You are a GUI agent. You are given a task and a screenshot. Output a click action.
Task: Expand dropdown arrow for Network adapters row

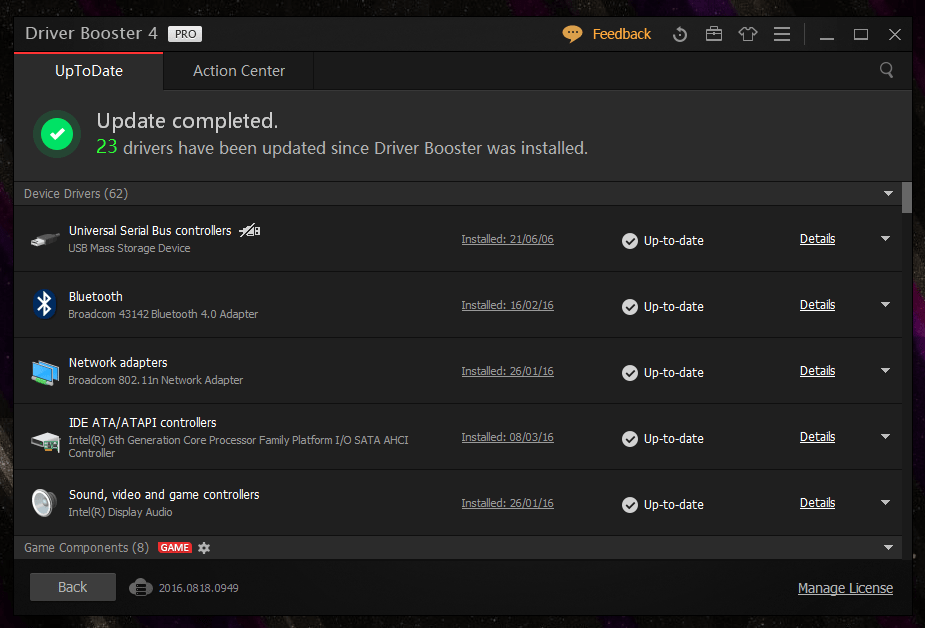tap(885, 371)
